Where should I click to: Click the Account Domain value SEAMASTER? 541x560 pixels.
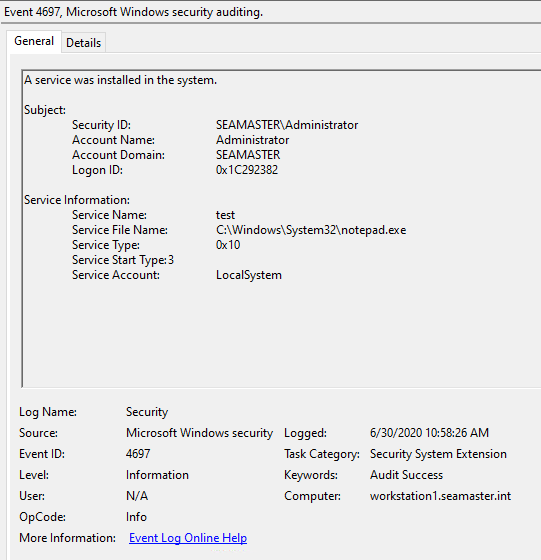pyautogui.click(x=248, y=155)
